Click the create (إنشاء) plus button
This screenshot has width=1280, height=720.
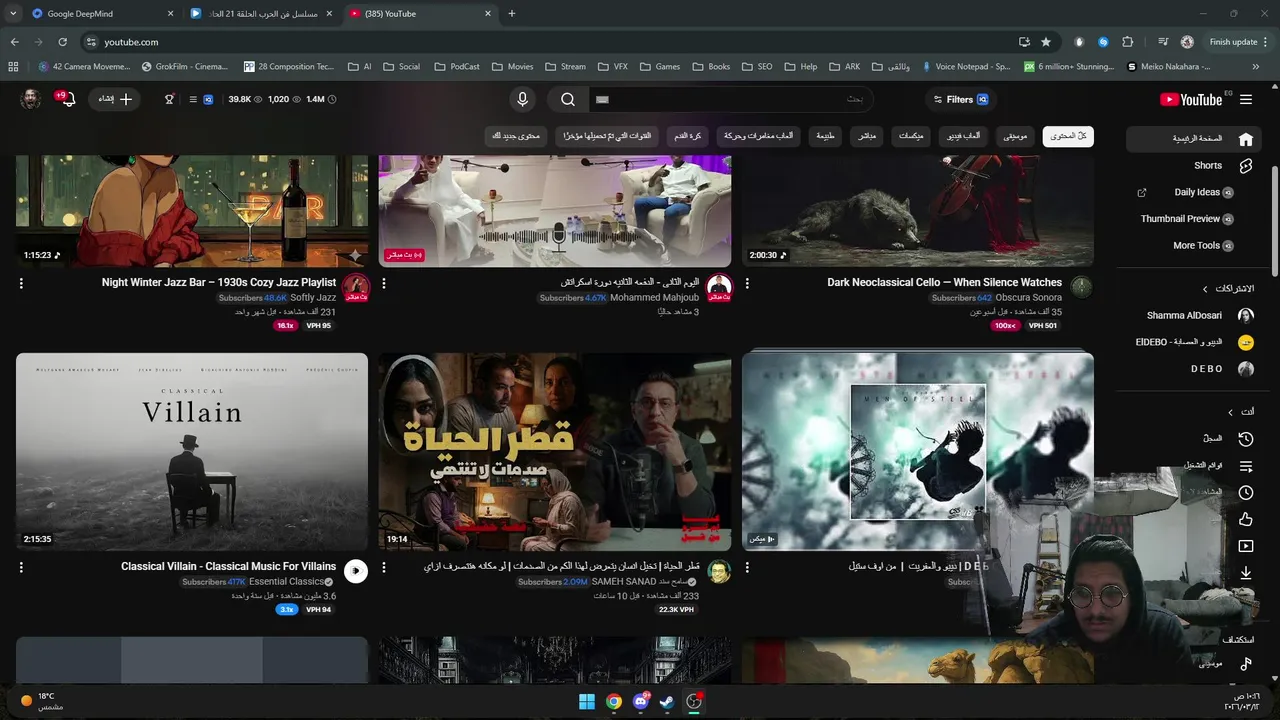[114, 99]
